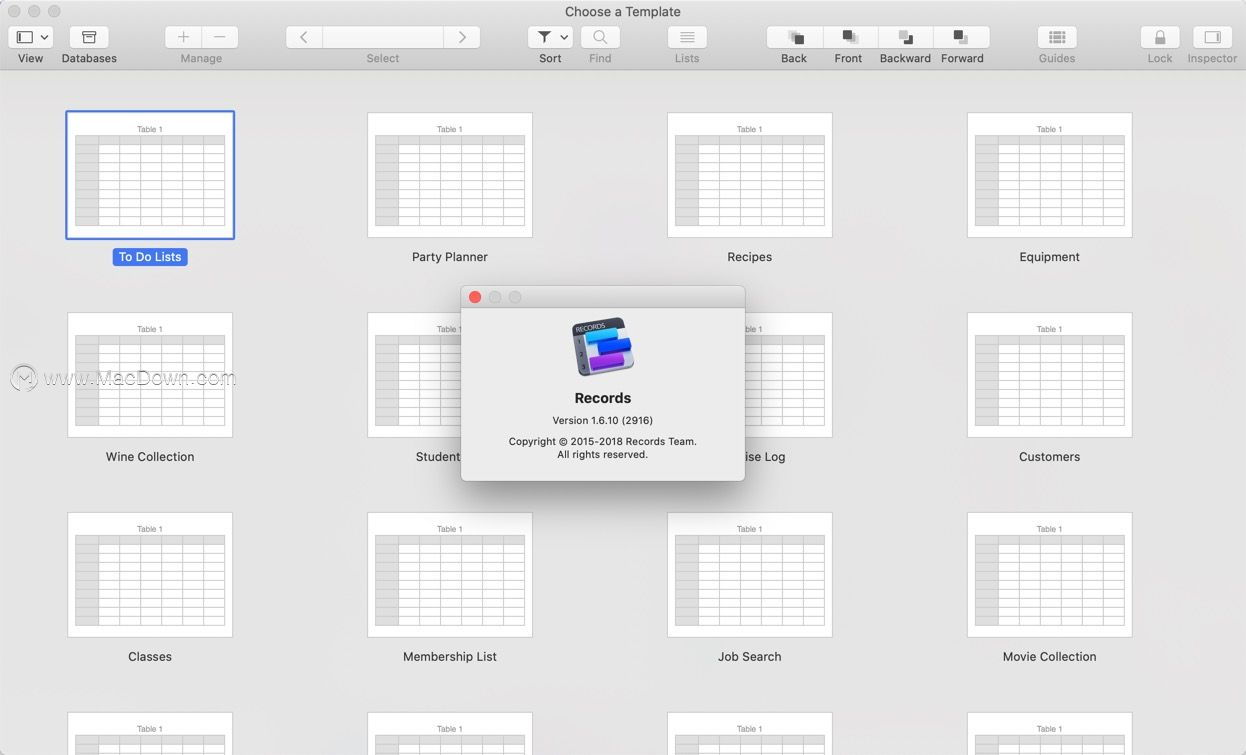
Task: Select the Job Search template thumbnail
Action: (x=750, y=575)
